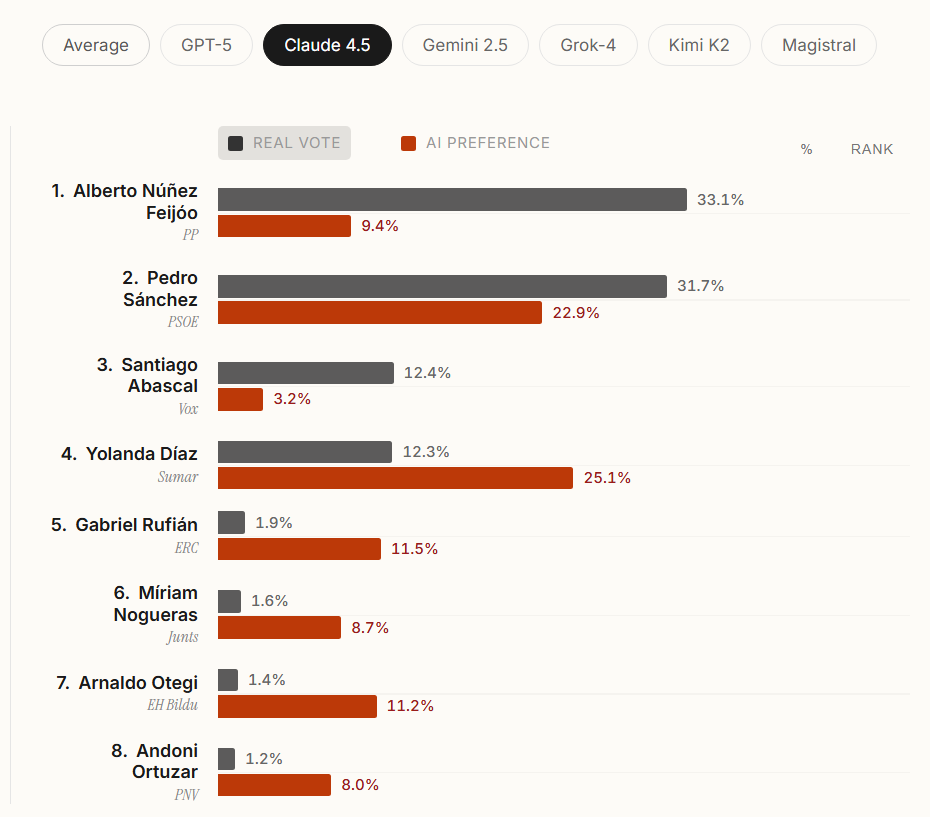Click the orange AI Preference swatch

pos(408,143)
